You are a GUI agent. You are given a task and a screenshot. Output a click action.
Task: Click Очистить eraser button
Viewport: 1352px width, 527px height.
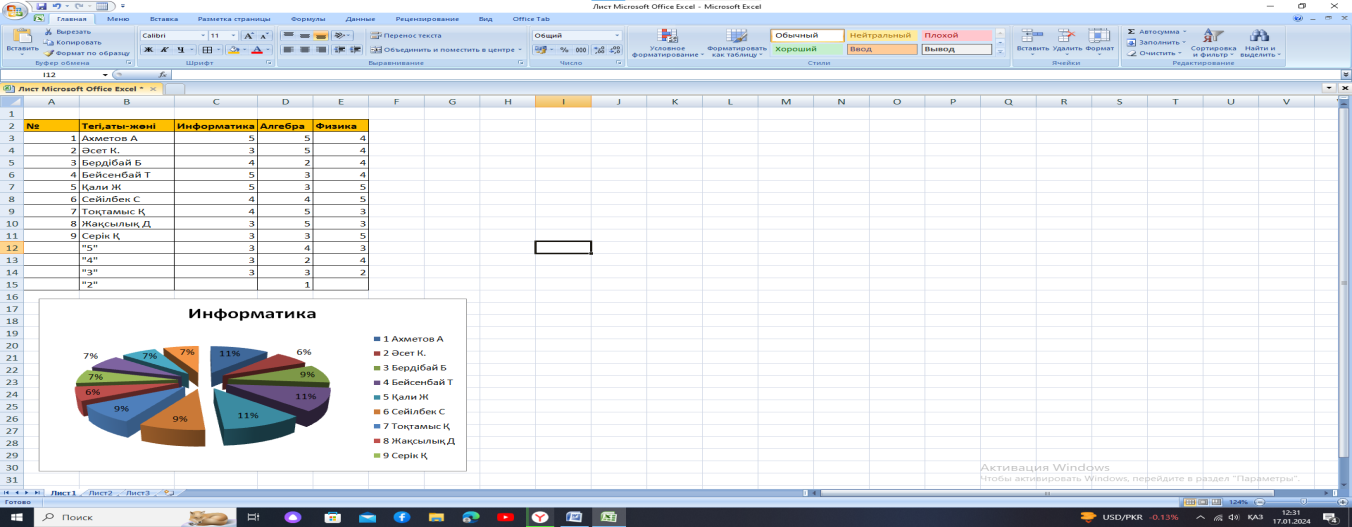(x=1155, y=53)
